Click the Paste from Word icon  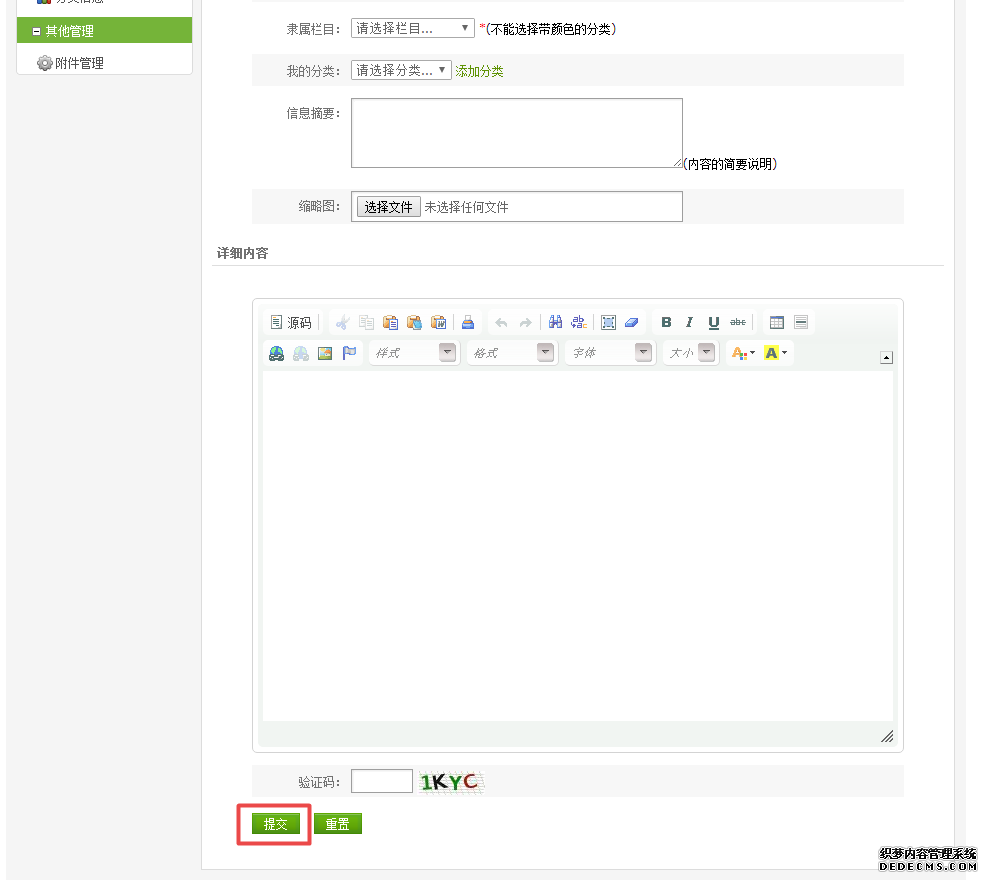(x=438, y=323)
